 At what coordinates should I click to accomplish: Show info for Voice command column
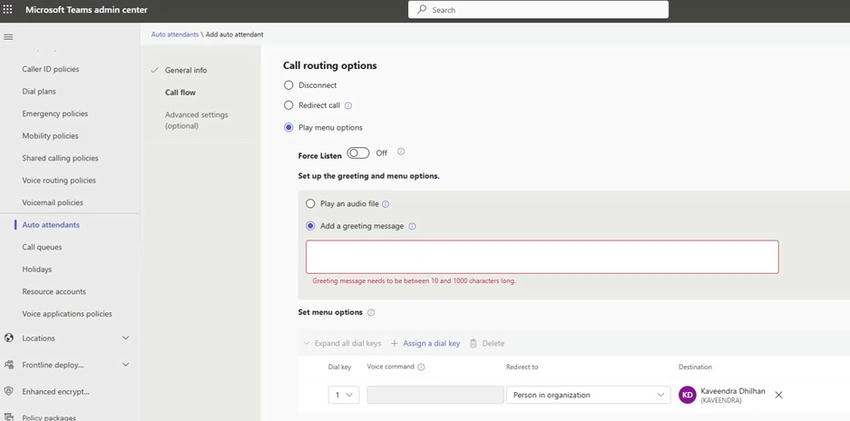click(x=421, y=367)
